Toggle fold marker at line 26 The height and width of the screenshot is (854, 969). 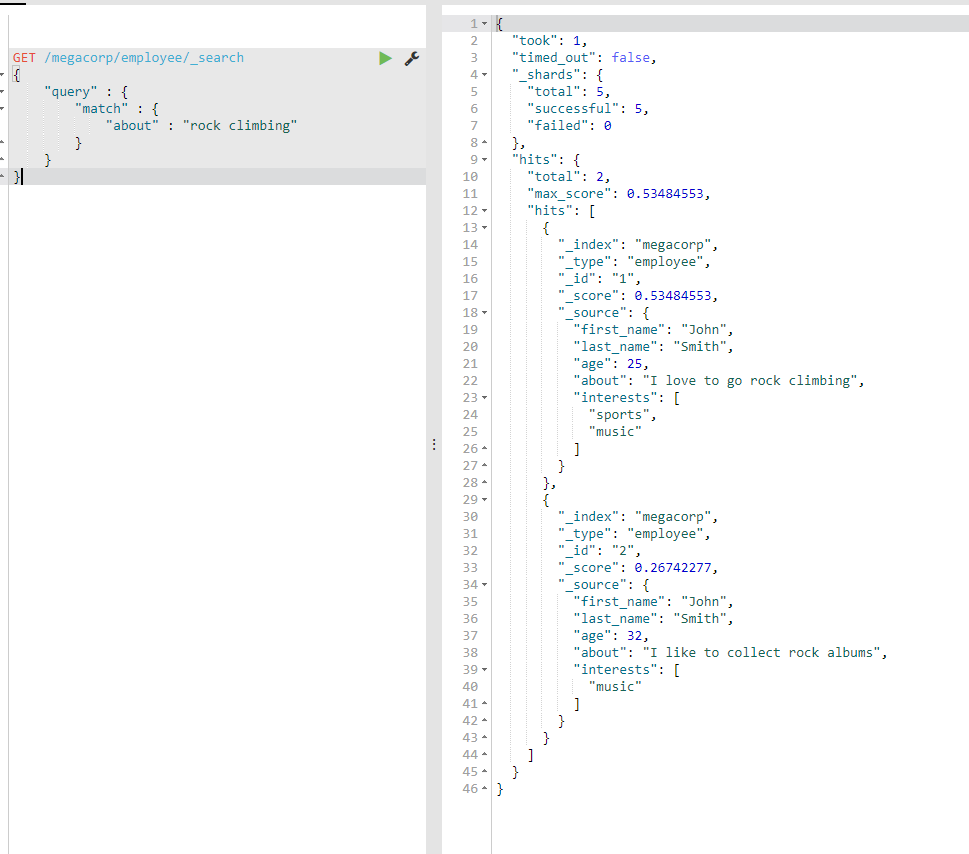[x=484, y=449]
